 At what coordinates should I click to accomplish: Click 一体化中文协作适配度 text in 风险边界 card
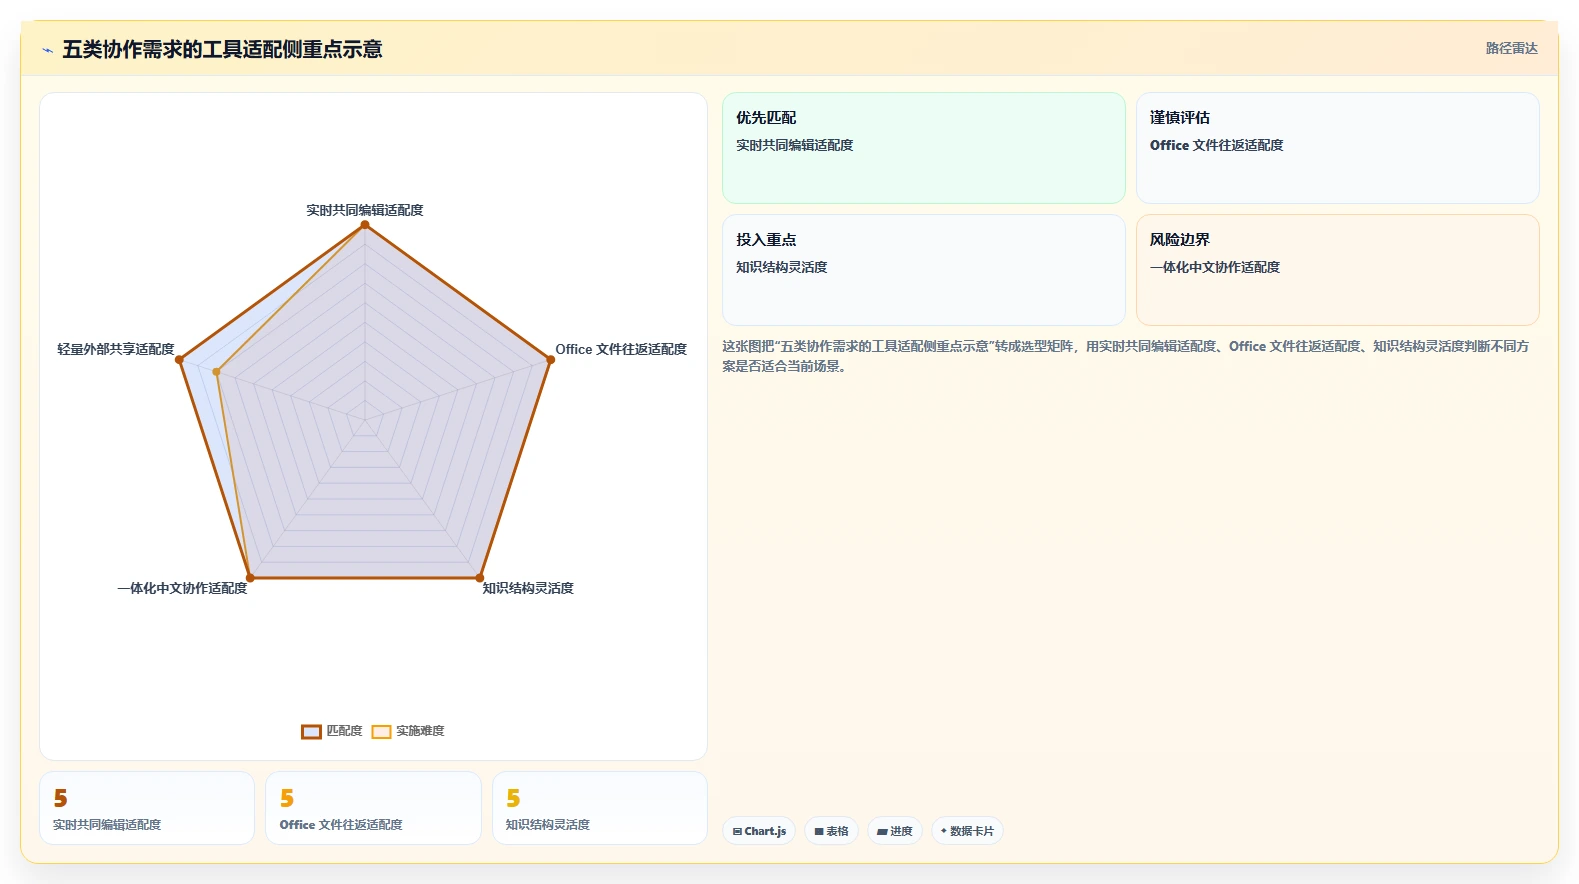click(x=1215, y=267)
